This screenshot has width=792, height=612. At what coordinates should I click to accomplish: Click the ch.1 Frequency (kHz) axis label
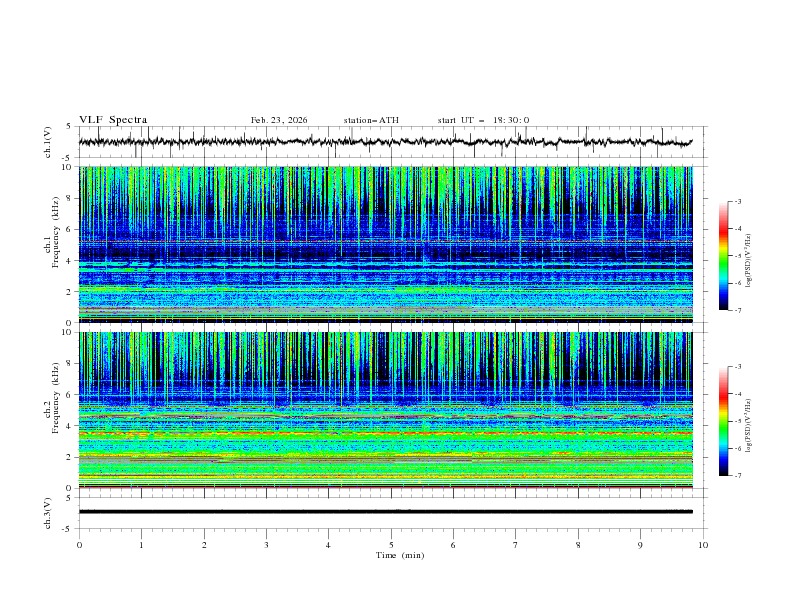(54, 236)
